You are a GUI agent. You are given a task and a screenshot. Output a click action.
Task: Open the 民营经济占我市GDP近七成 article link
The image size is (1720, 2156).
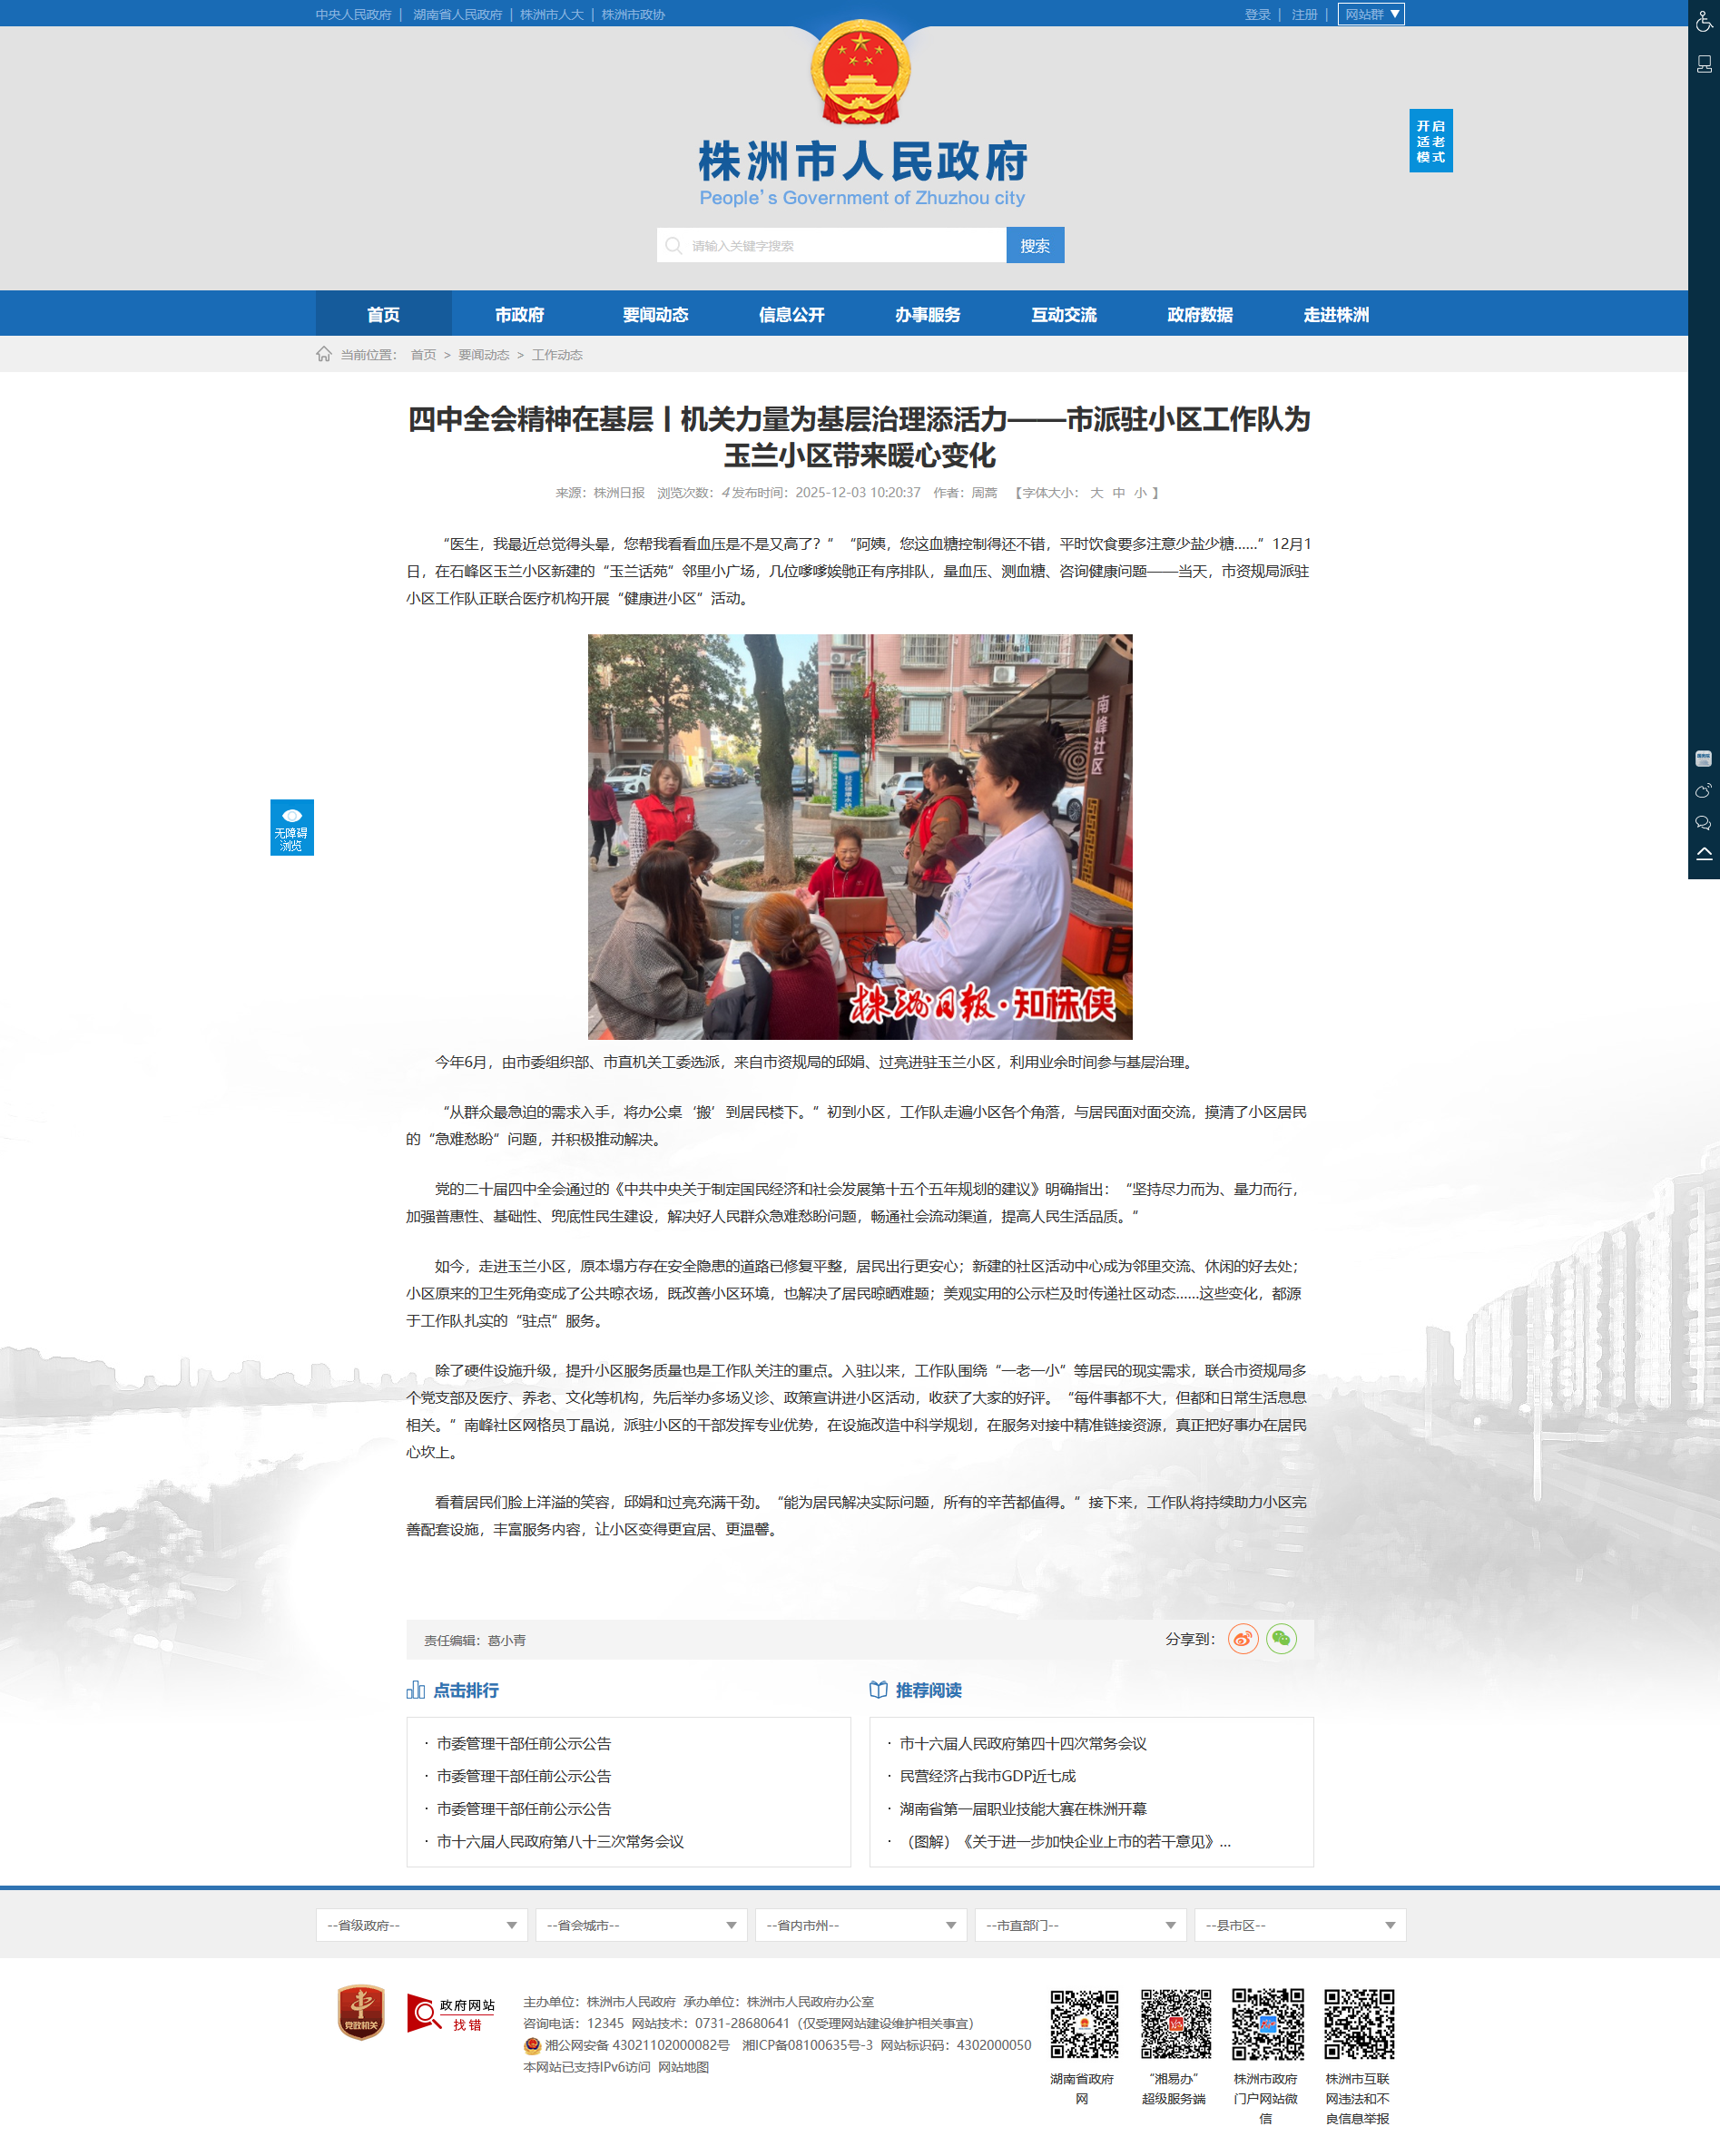click(987, 1776)
